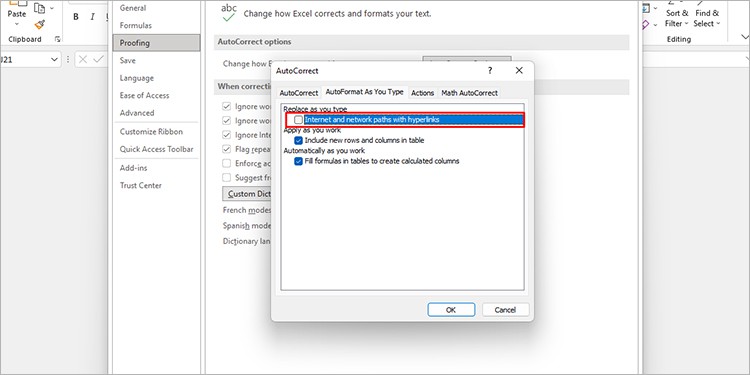This screenshot has width=750, height=375.
Task: Open Quick Access Toolbar options category
Action: pyautogui.click(x=156, y=149)
